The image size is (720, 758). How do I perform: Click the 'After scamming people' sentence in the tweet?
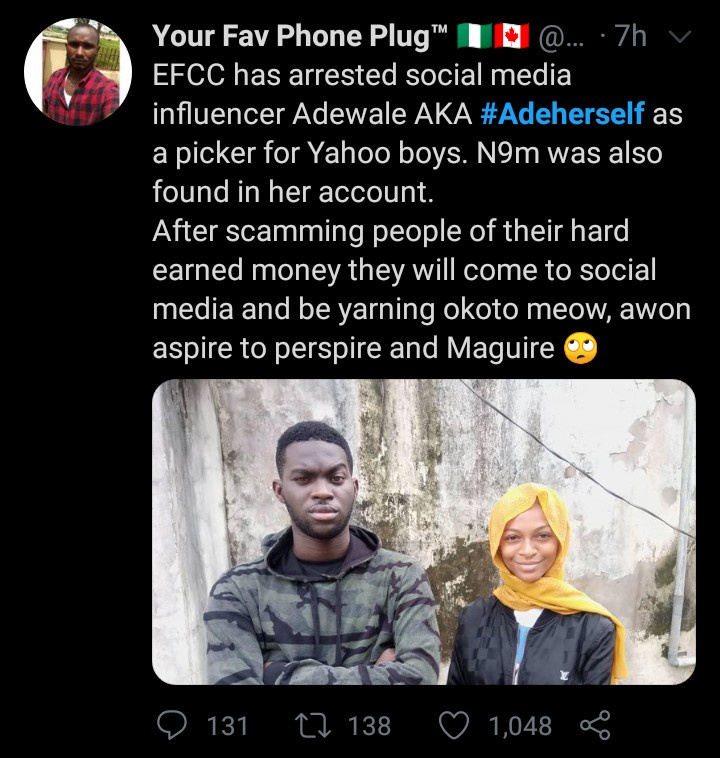coord(390,232)
